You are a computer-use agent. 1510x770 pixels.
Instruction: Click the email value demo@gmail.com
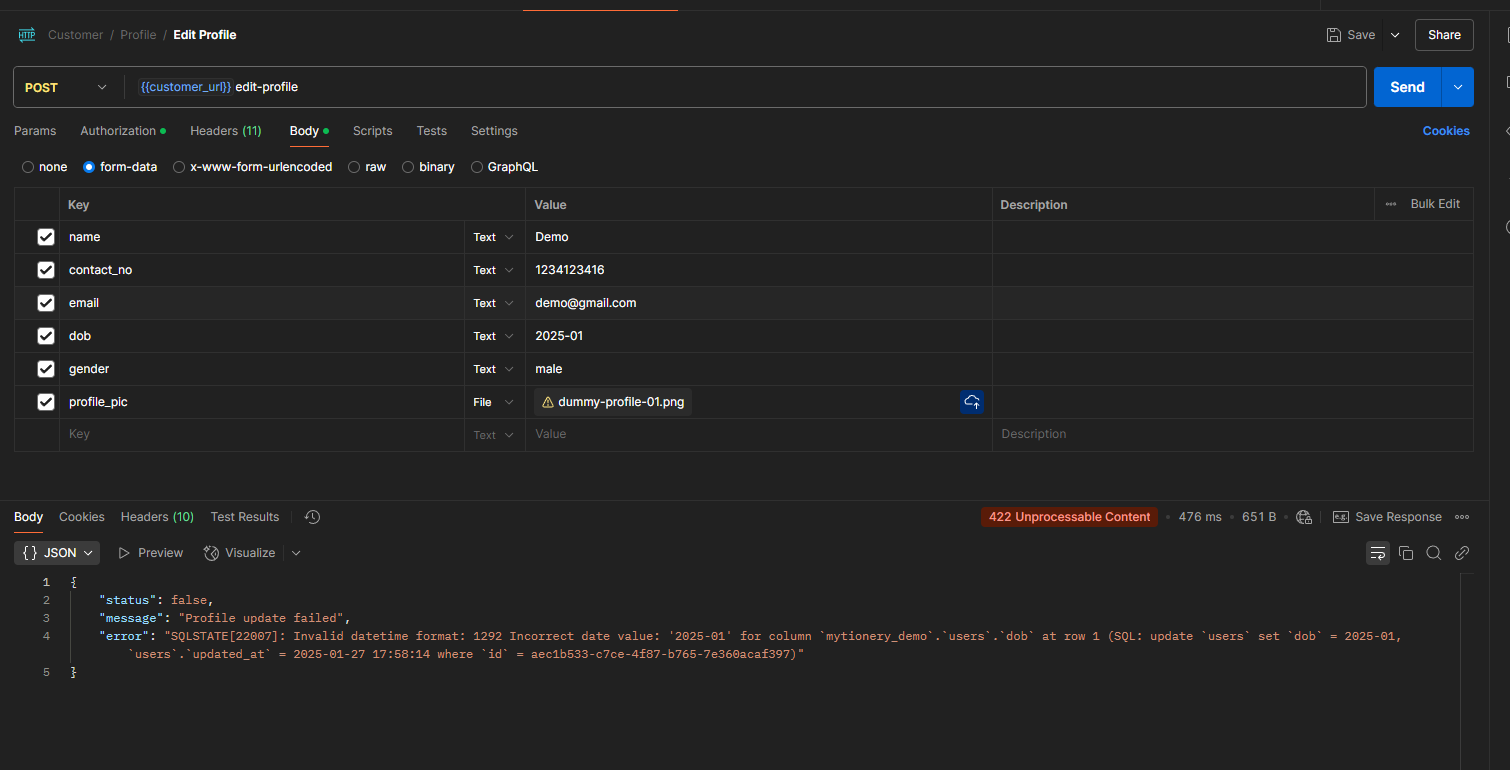(586, 303)
